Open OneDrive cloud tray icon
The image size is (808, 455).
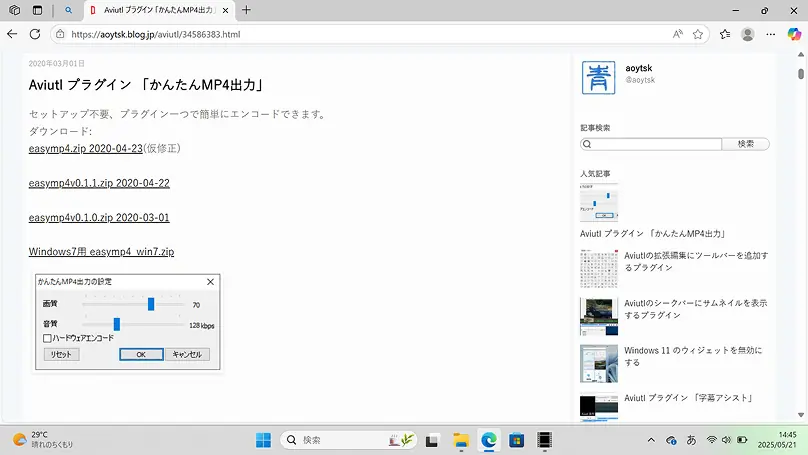click(671, 440)
